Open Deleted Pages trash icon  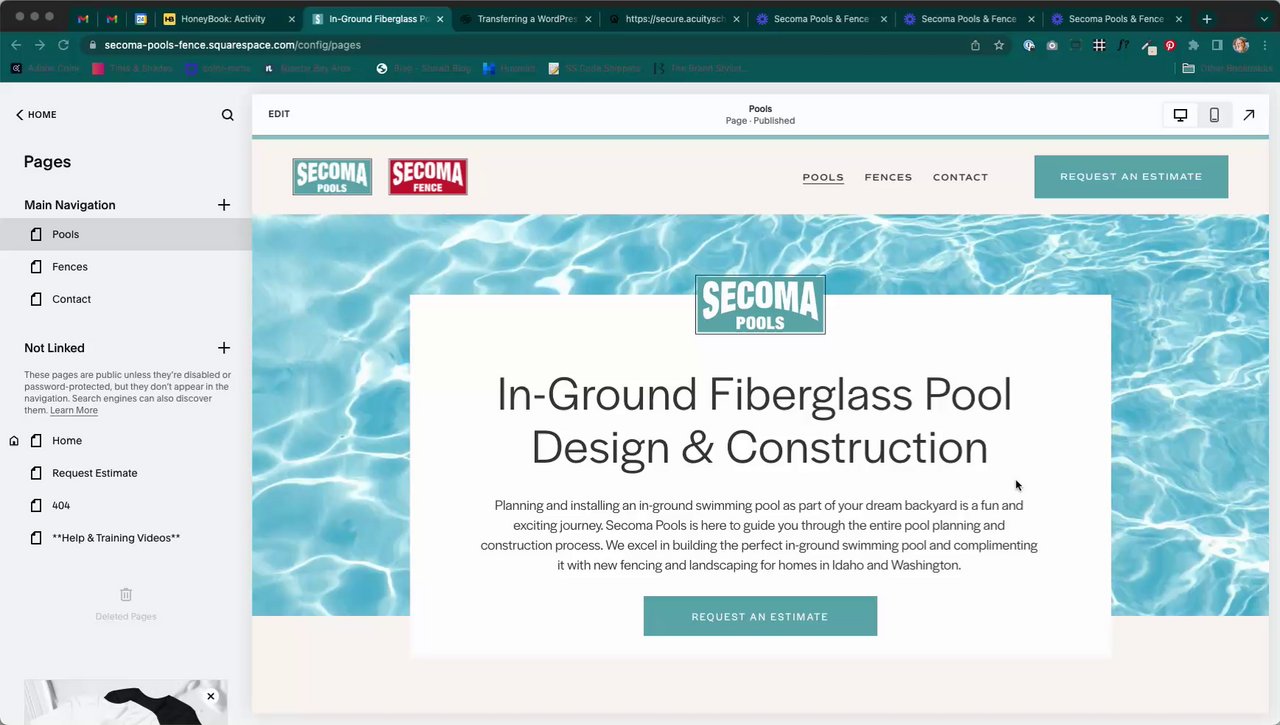[x=126, y=594]
